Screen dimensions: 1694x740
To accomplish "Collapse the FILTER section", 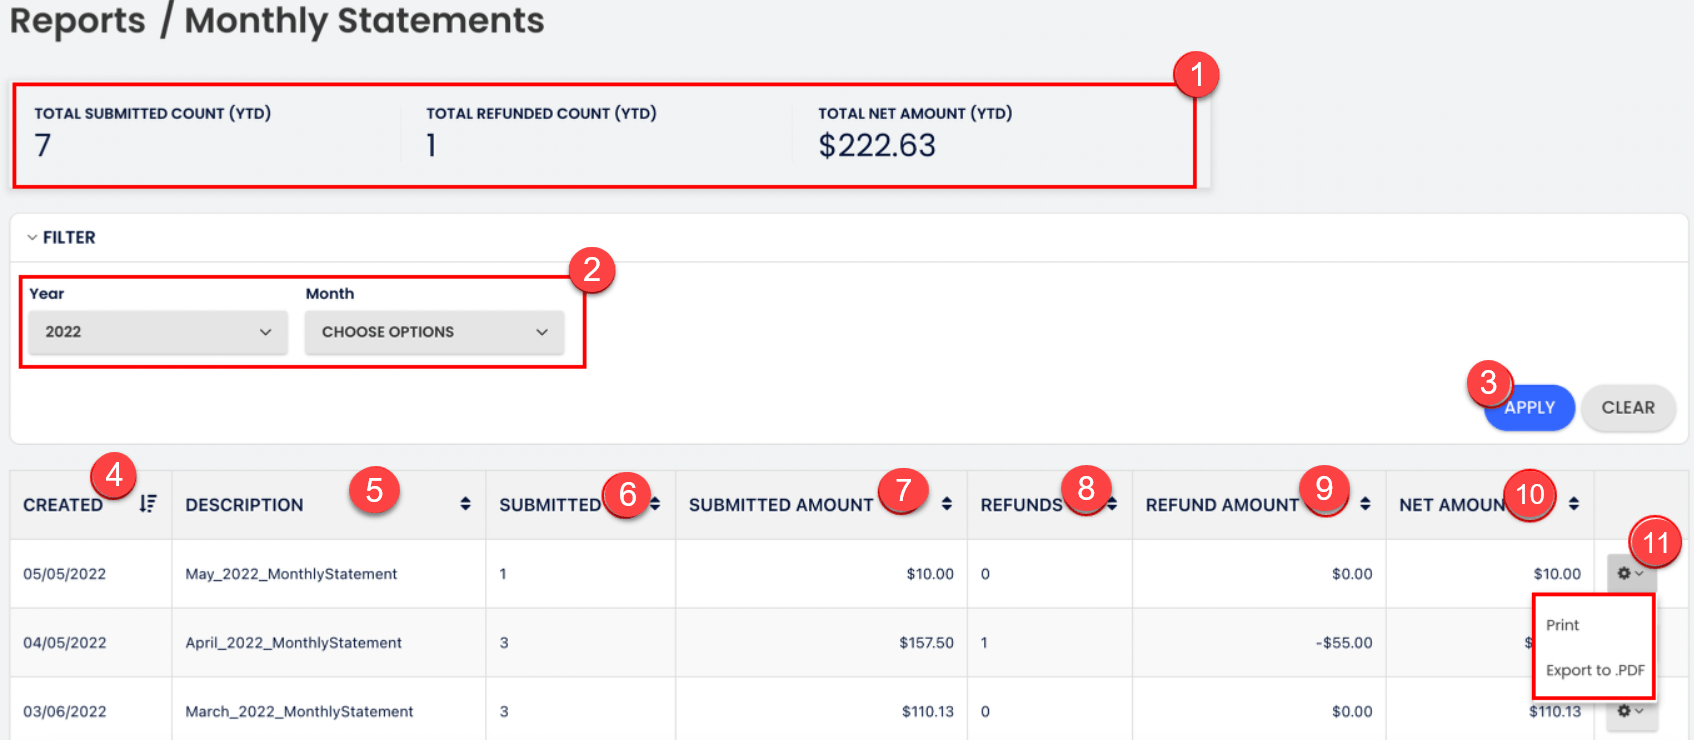I will [30, 237].
